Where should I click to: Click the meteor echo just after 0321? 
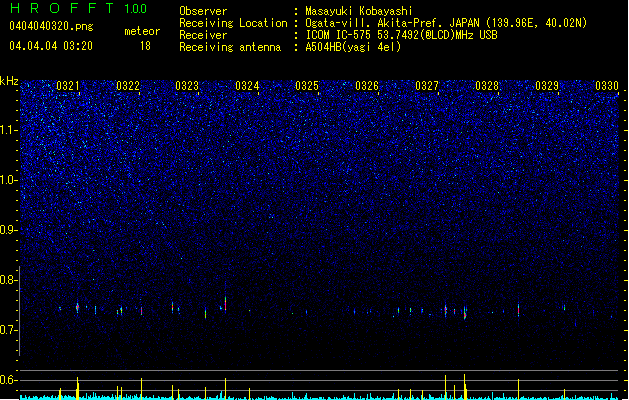pyautogui.click(x=77, y=308)
